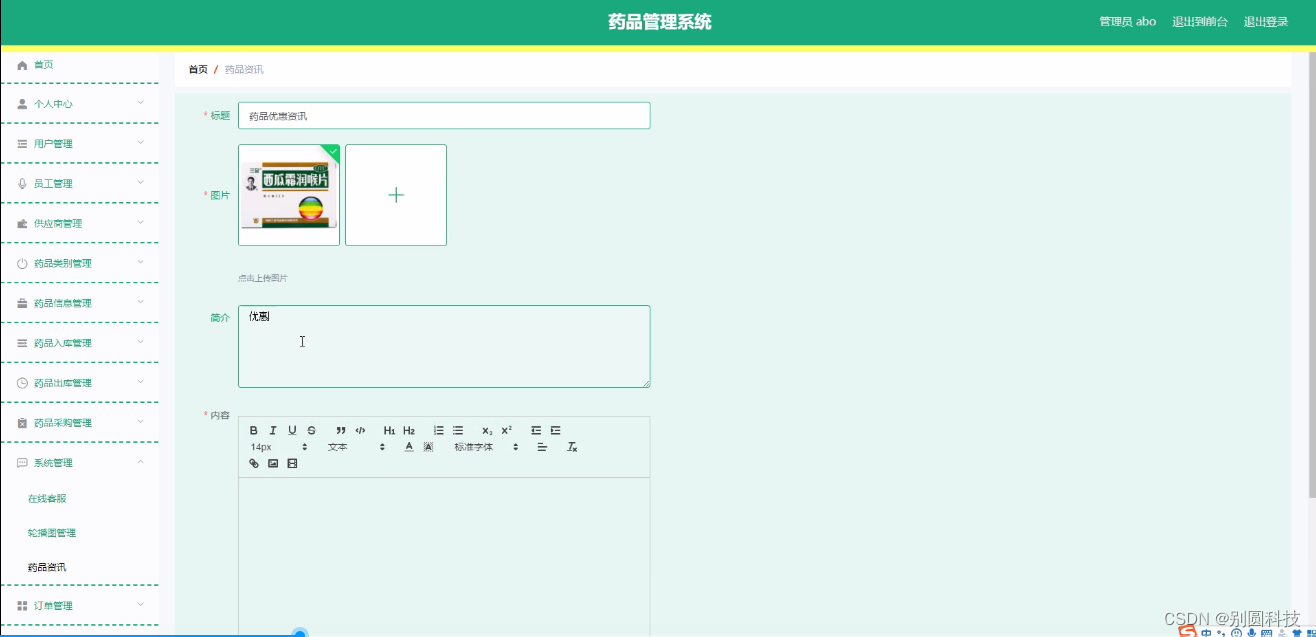Insert a blockquote using the quote icon
This screenshot has height=637, width=1316.
click(340, 429)
